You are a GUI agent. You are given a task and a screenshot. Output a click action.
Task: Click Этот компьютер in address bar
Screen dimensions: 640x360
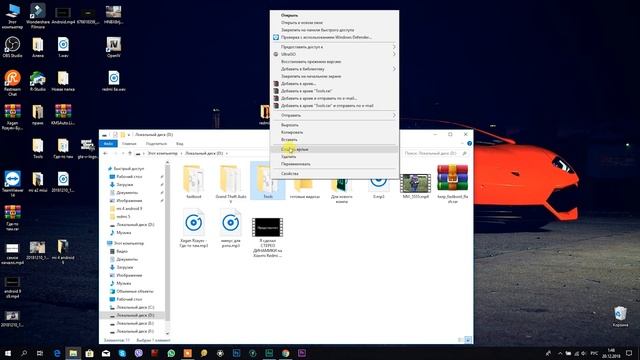(162, 153)
